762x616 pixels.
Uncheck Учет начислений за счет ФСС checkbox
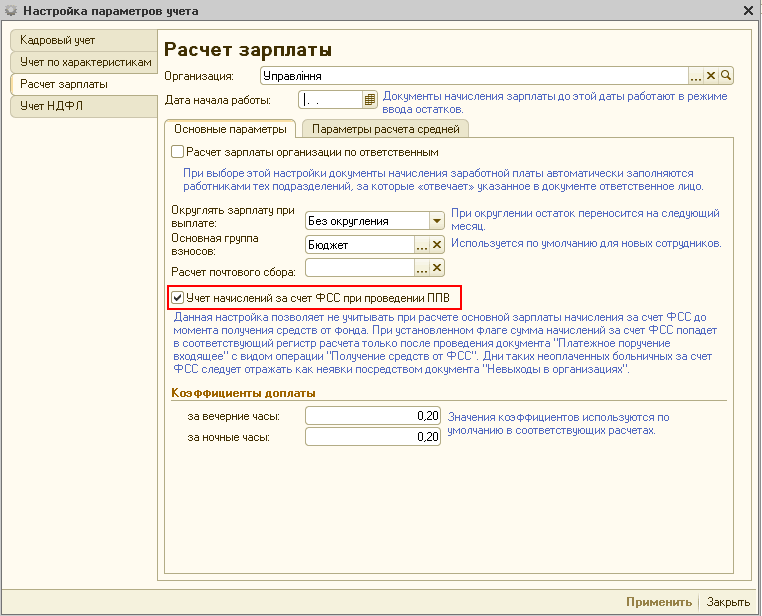coord(178,297)
